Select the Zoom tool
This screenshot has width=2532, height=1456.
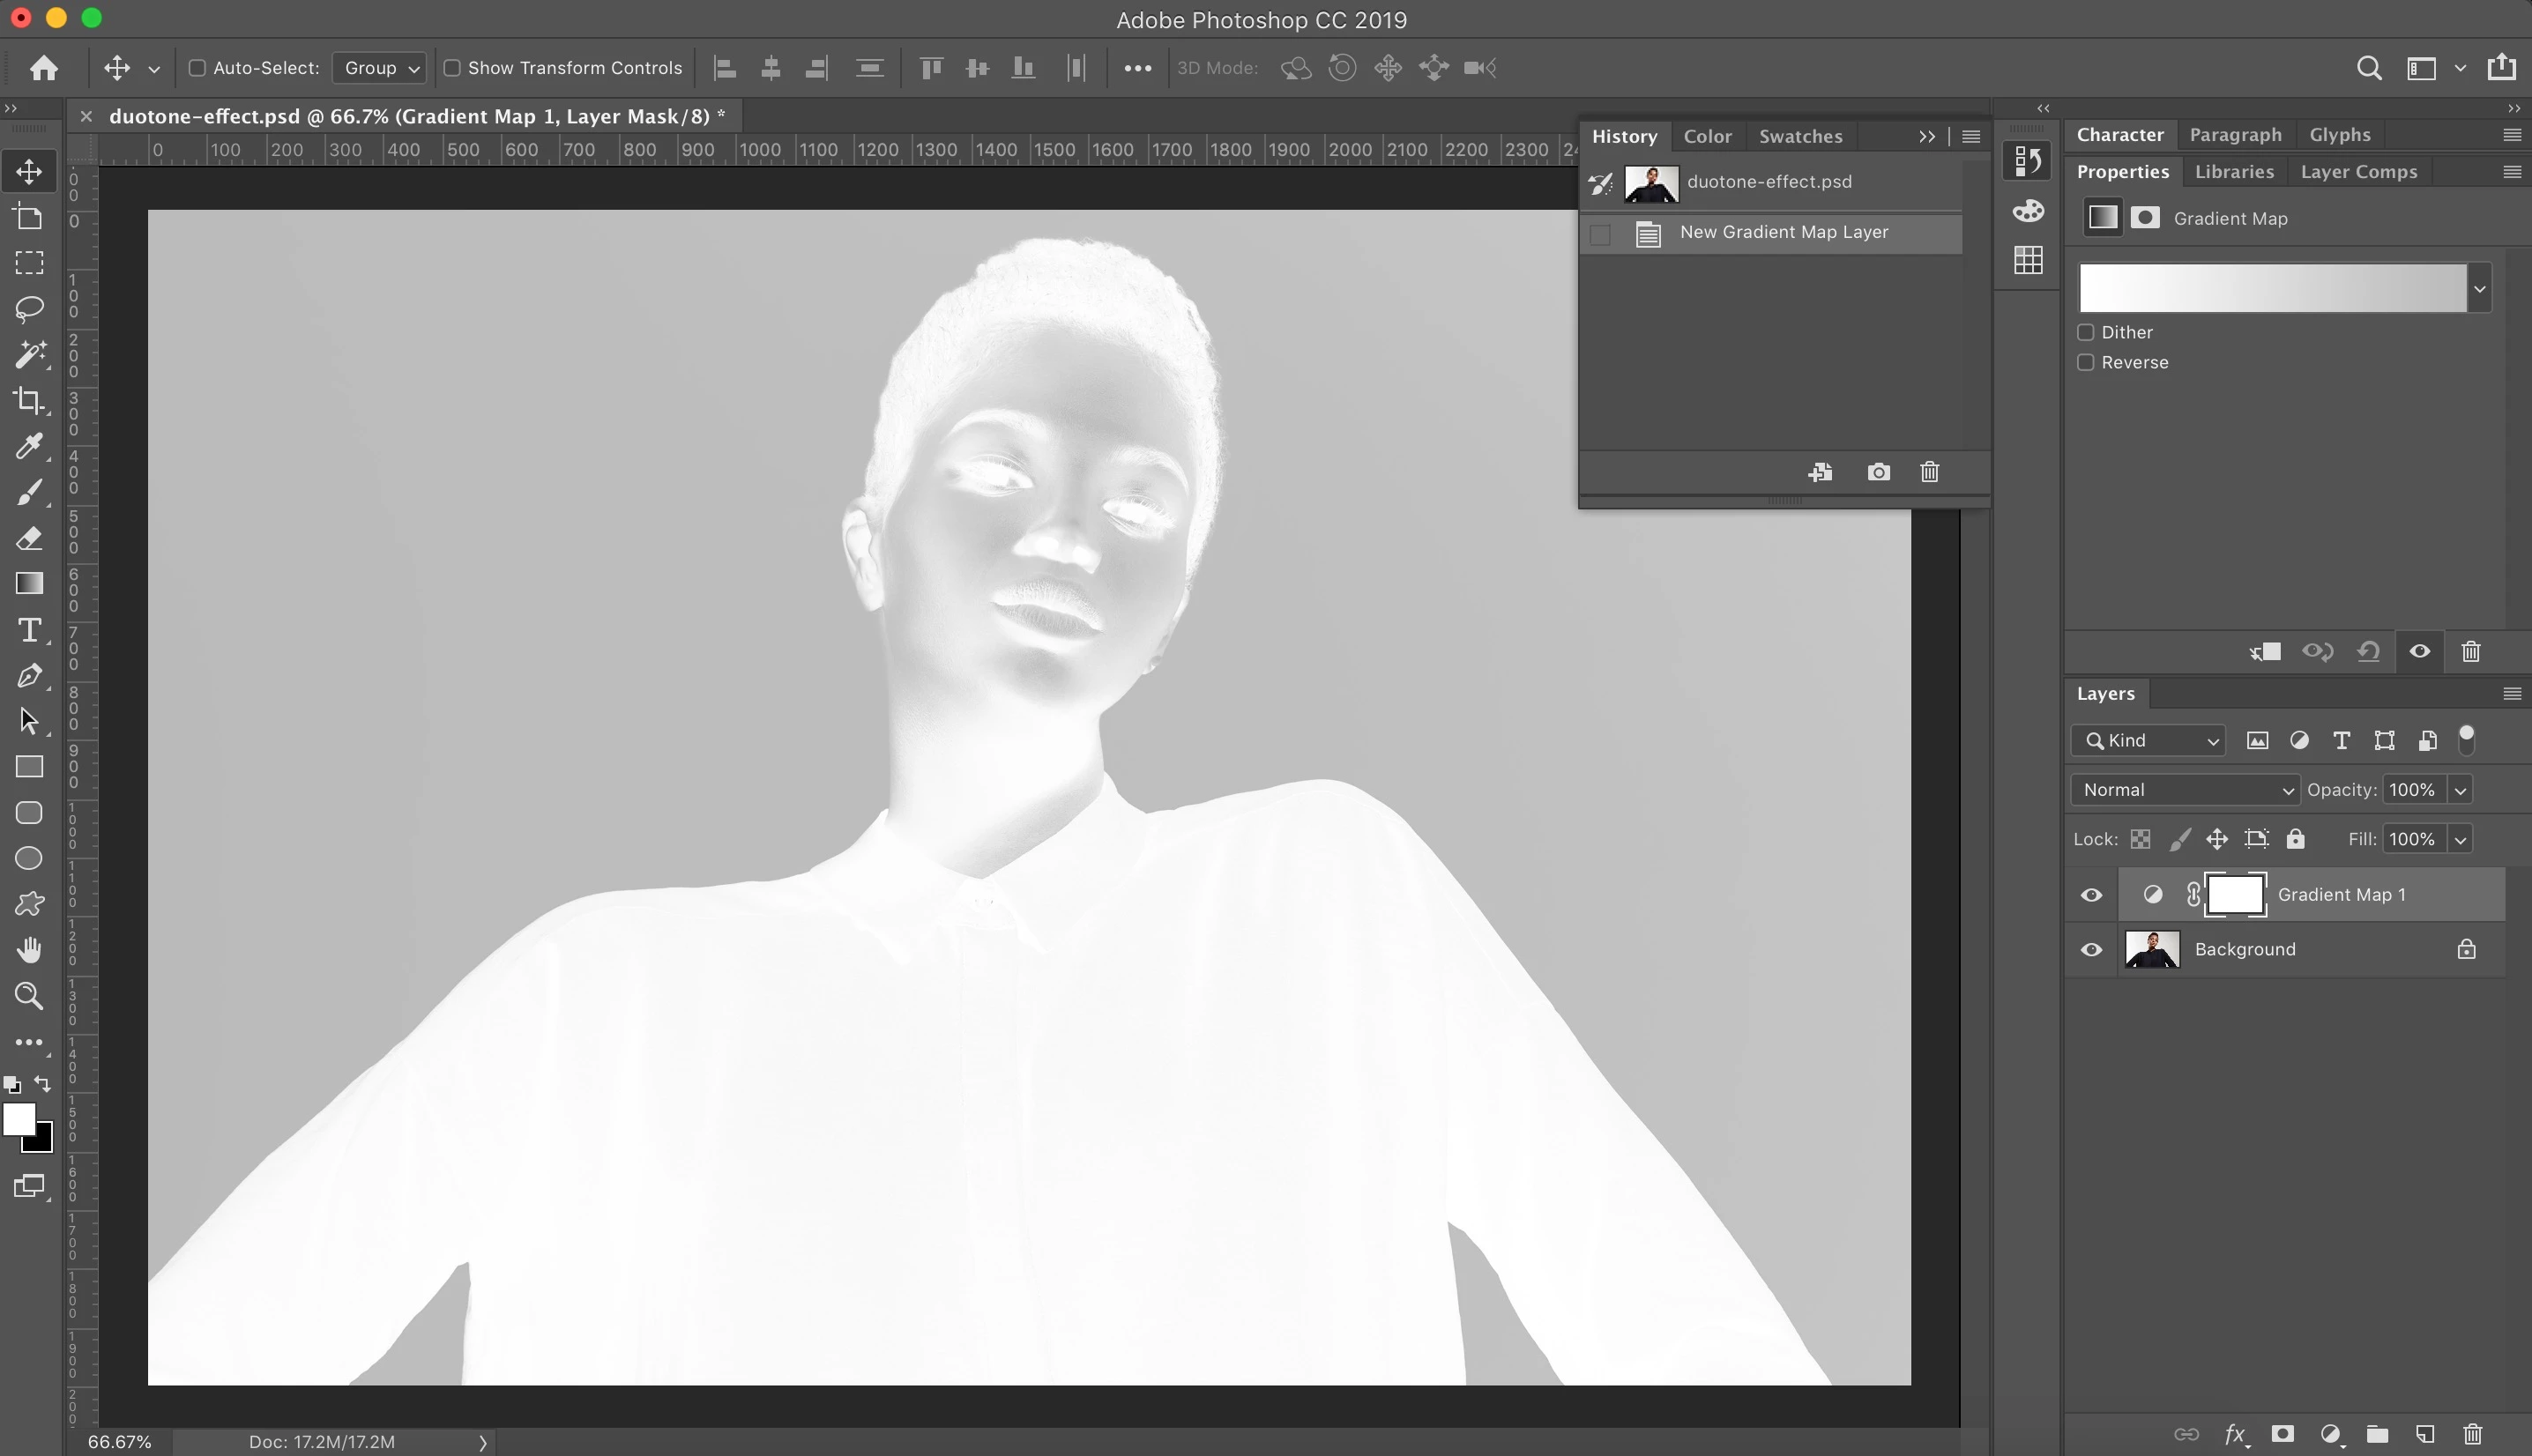[29, 995]
